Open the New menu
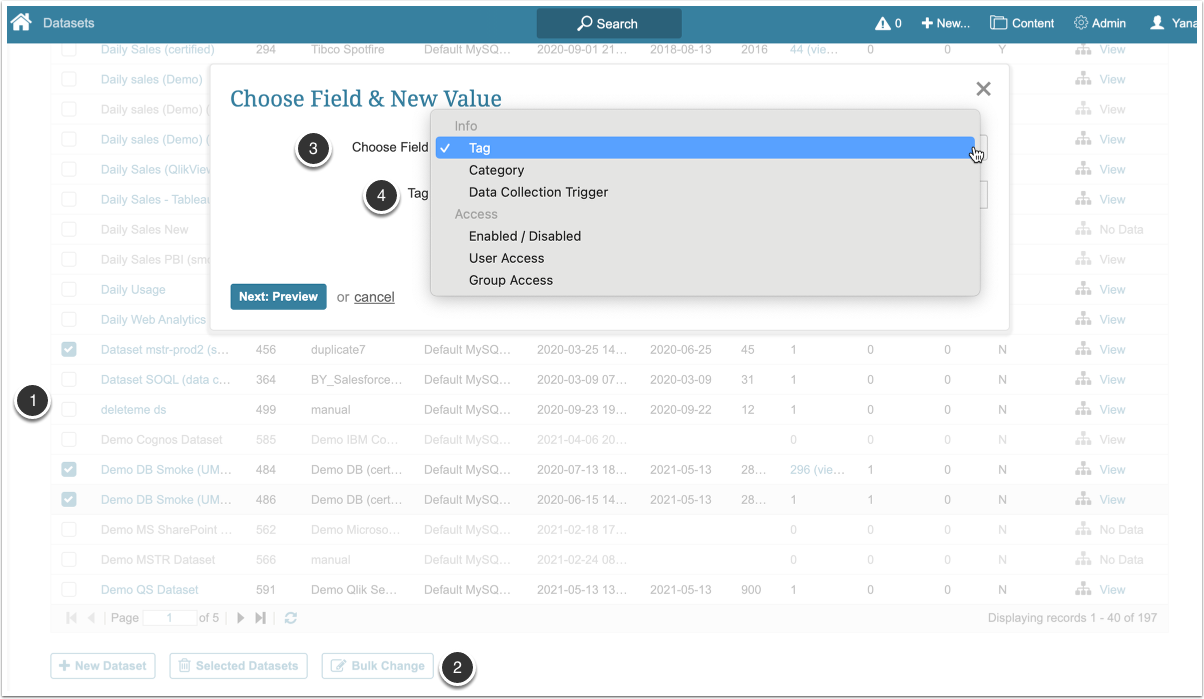The height and width of the screenshot is (699, 1204). pos(945,23)
